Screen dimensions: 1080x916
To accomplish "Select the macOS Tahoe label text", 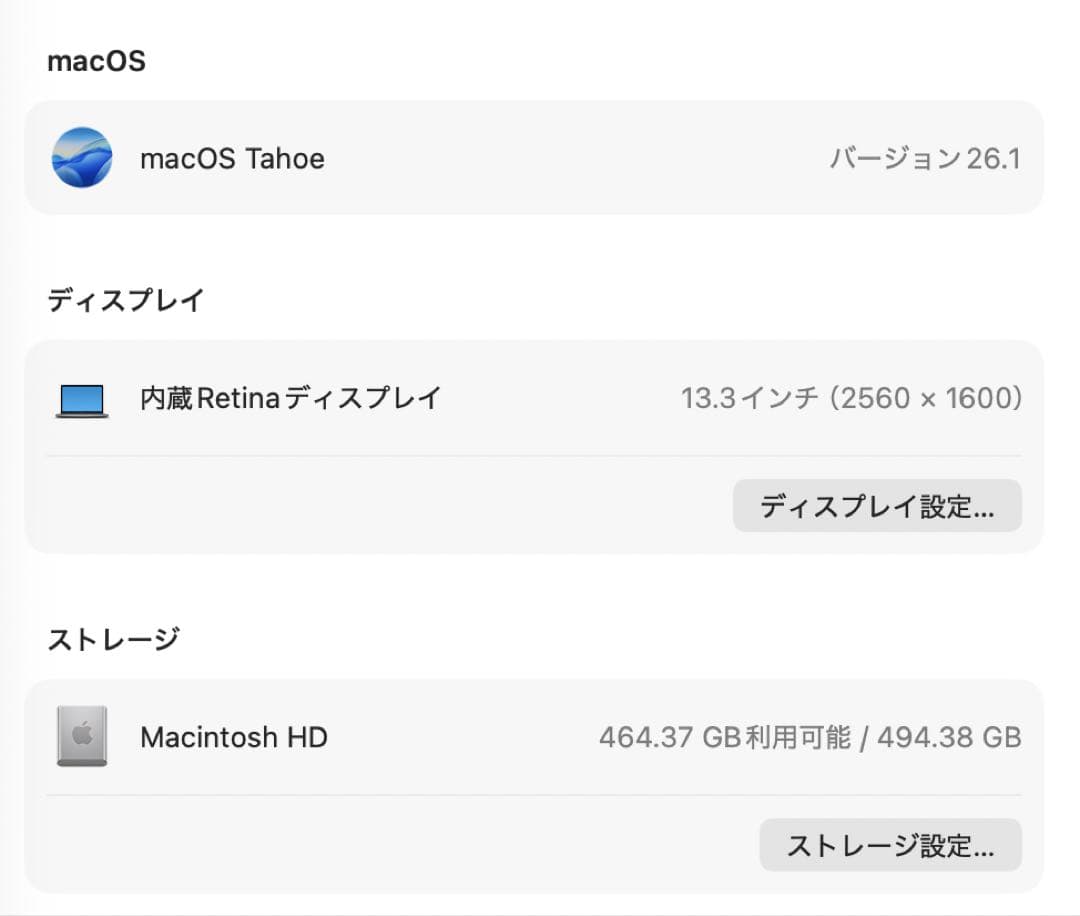I will click(234, 158).
